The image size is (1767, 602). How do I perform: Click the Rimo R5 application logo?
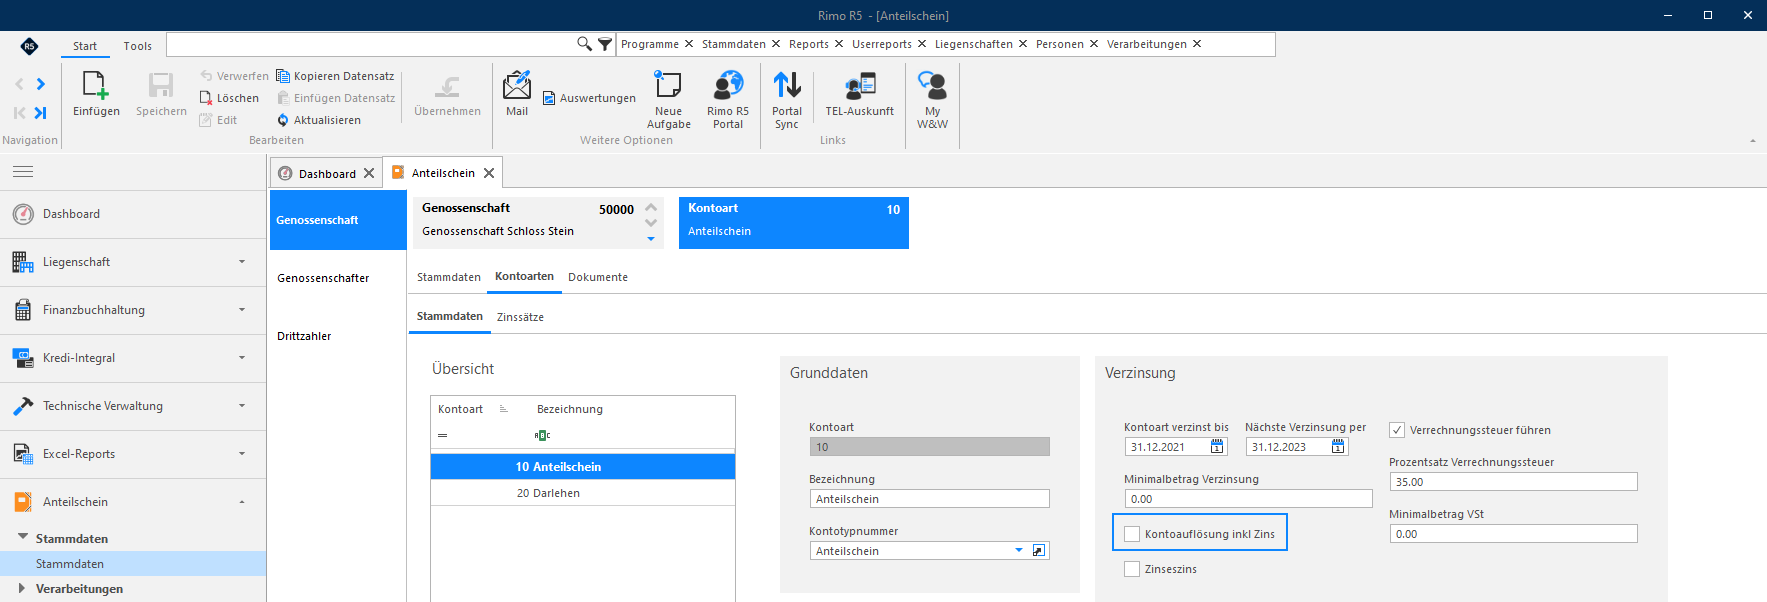tap(29, 46)
